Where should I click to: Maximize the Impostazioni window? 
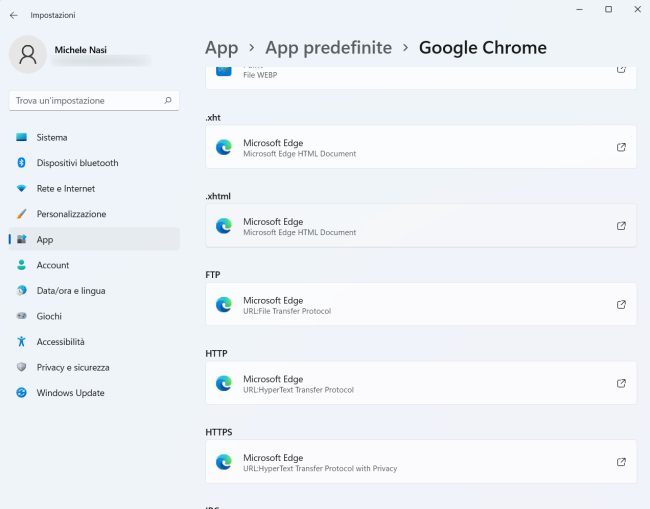coord(609,9)
